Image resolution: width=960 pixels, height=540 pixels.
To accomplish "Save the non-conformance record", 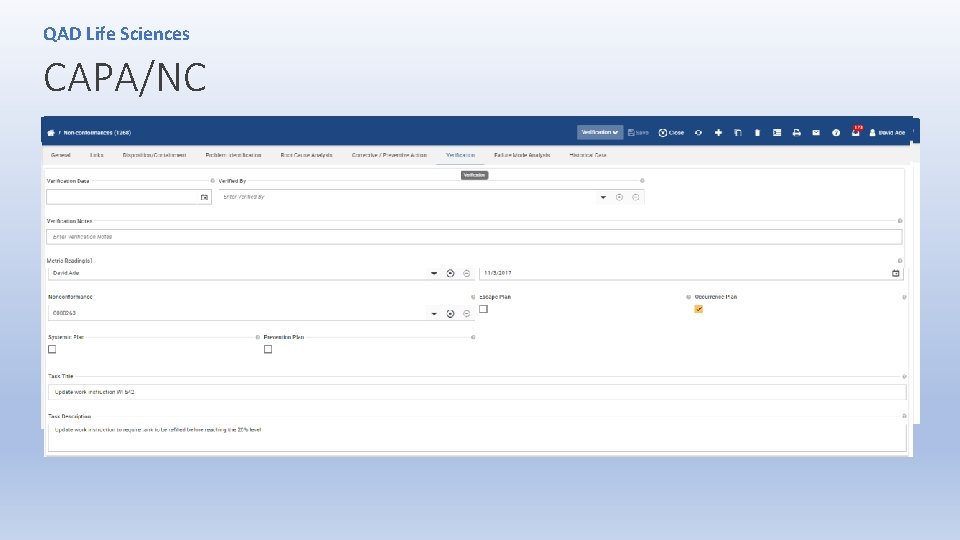I will [x=638, y=133].
